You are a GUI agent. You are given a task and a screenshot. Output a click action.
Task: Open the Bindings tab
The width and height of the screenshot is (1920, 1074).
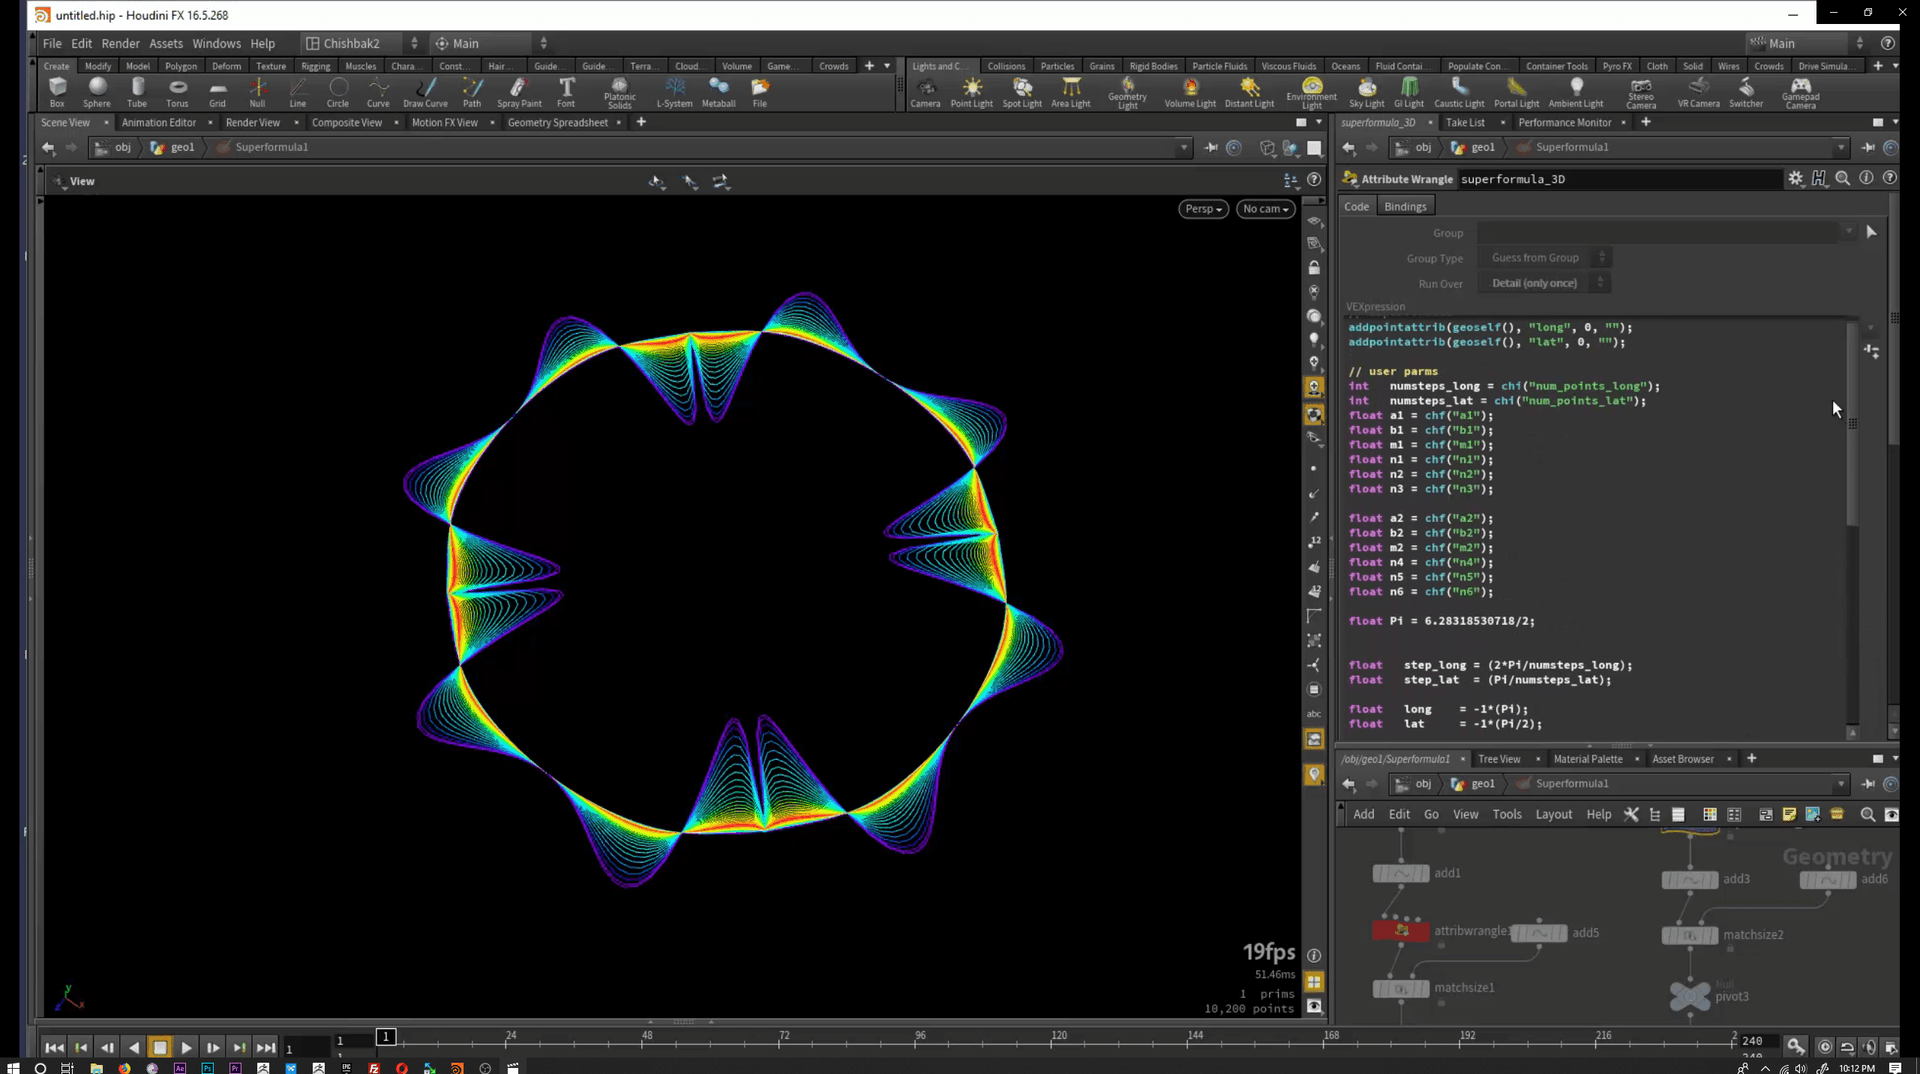(1405, 206)
